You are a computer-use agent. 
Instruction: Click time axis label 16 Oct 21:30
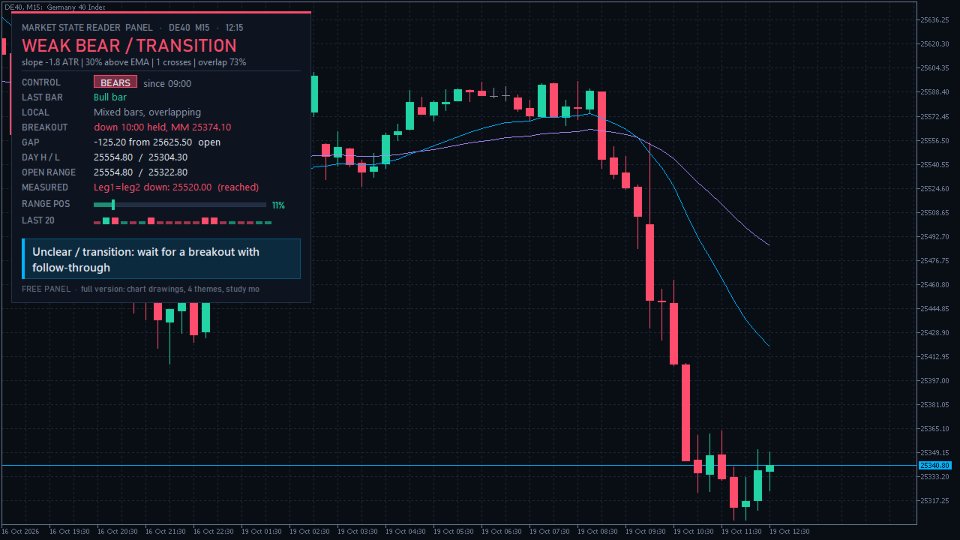pos(165,531)
